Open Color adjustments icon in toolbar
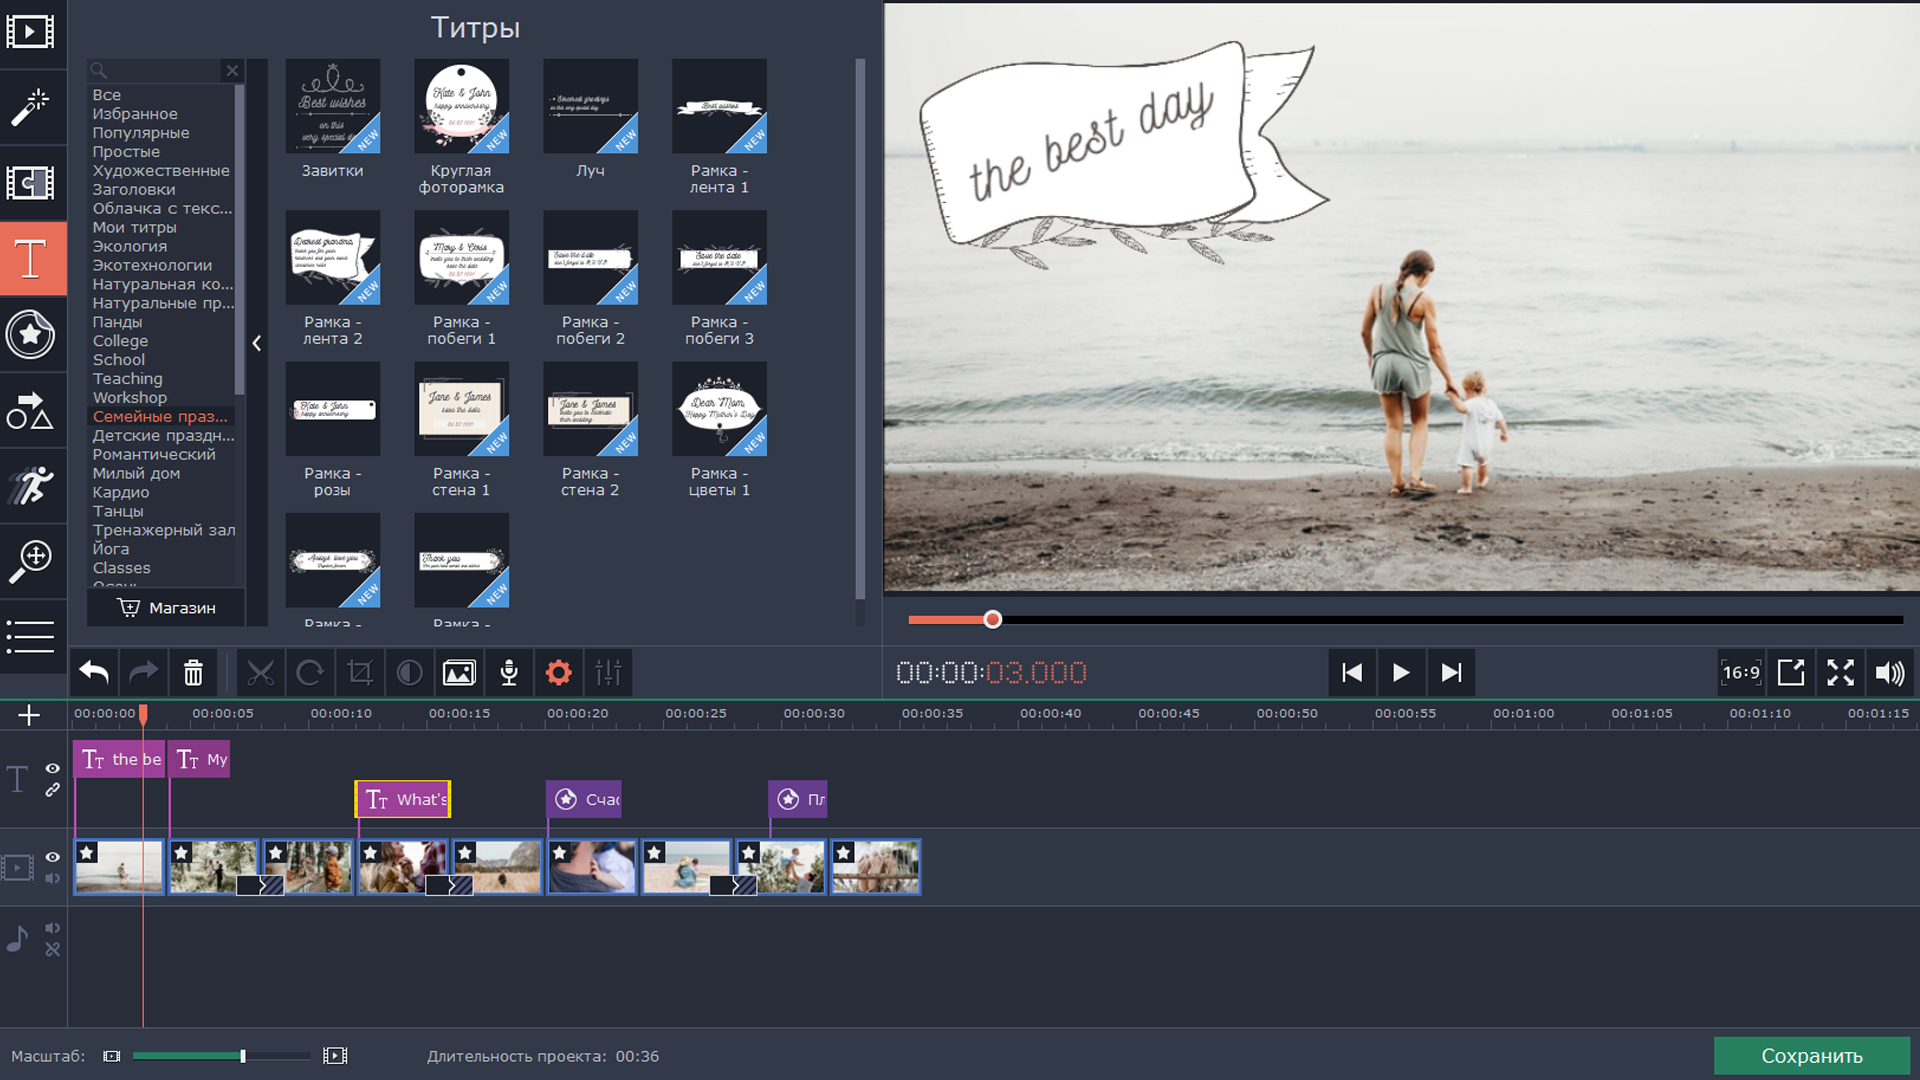This screenshot has width=1920, height=1080. coord(409,673)
